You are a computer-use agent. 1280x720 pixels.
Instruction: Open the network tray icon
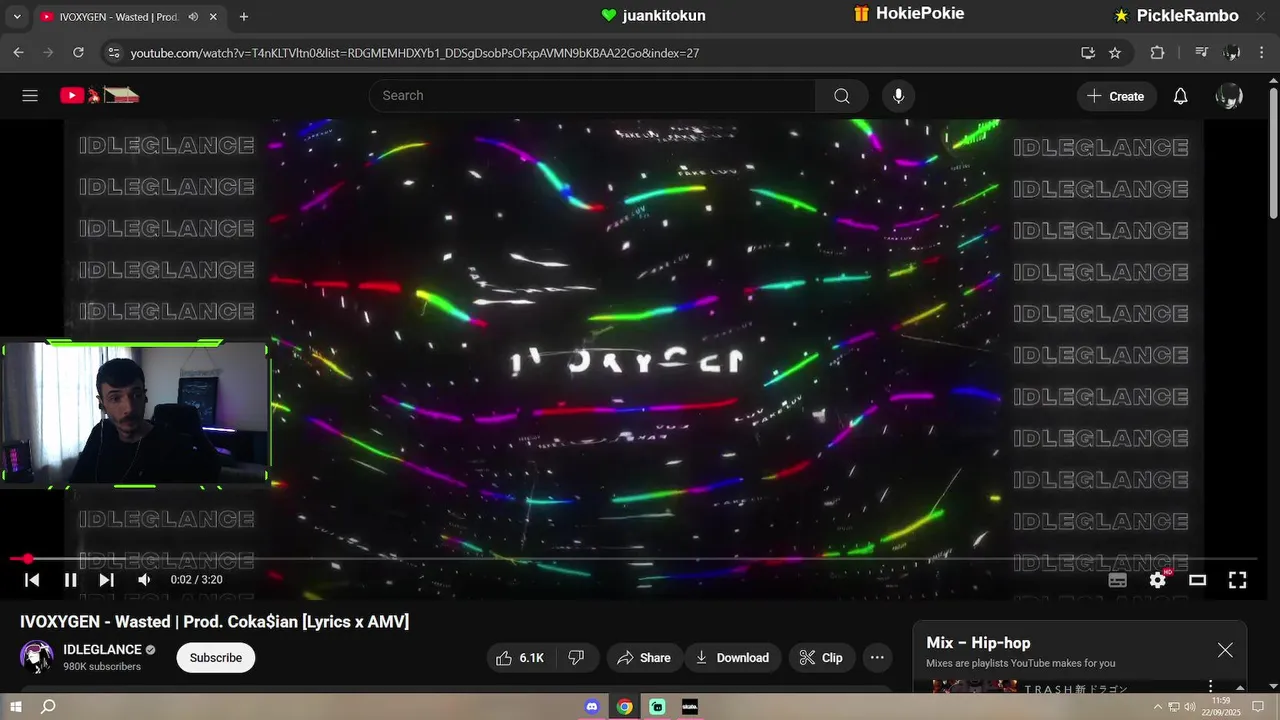1174,707
